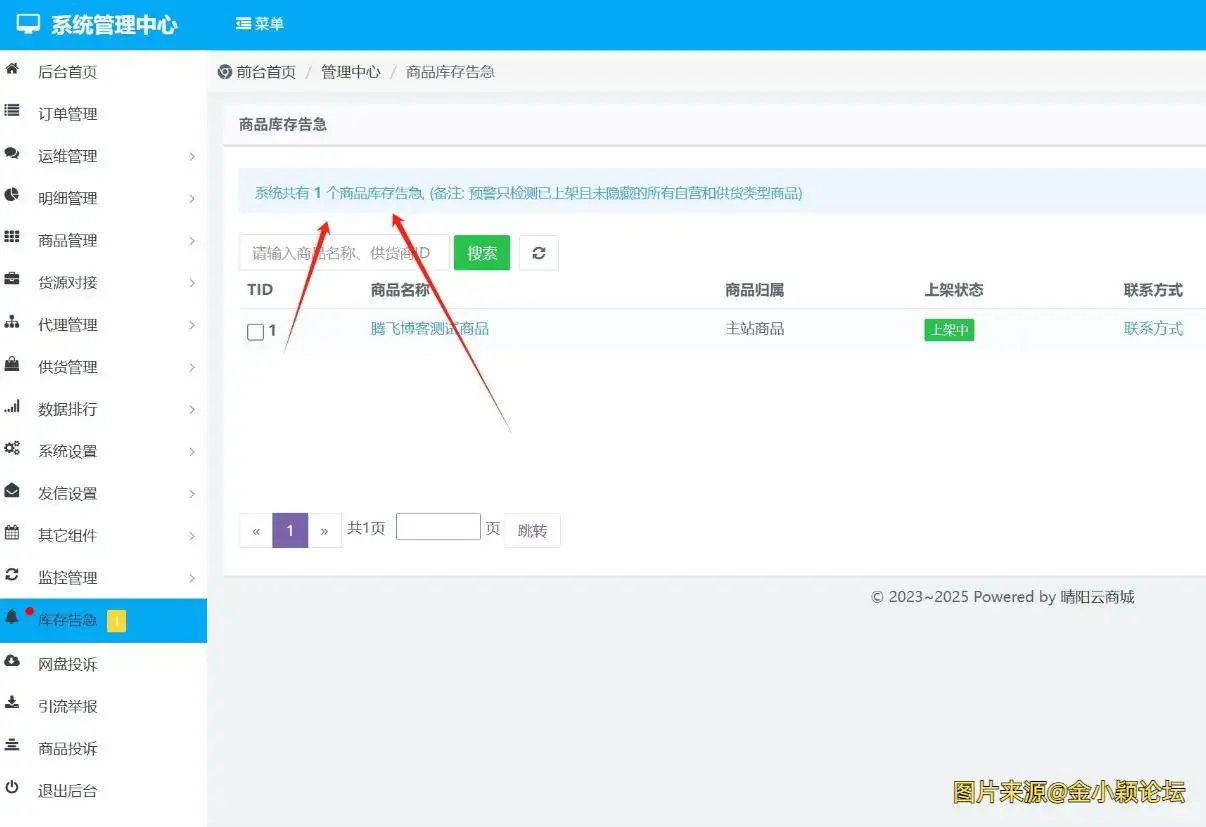Tick the checkbox for TID 1 row
The height and width of the screenshot is (827, 1206).
255,332
